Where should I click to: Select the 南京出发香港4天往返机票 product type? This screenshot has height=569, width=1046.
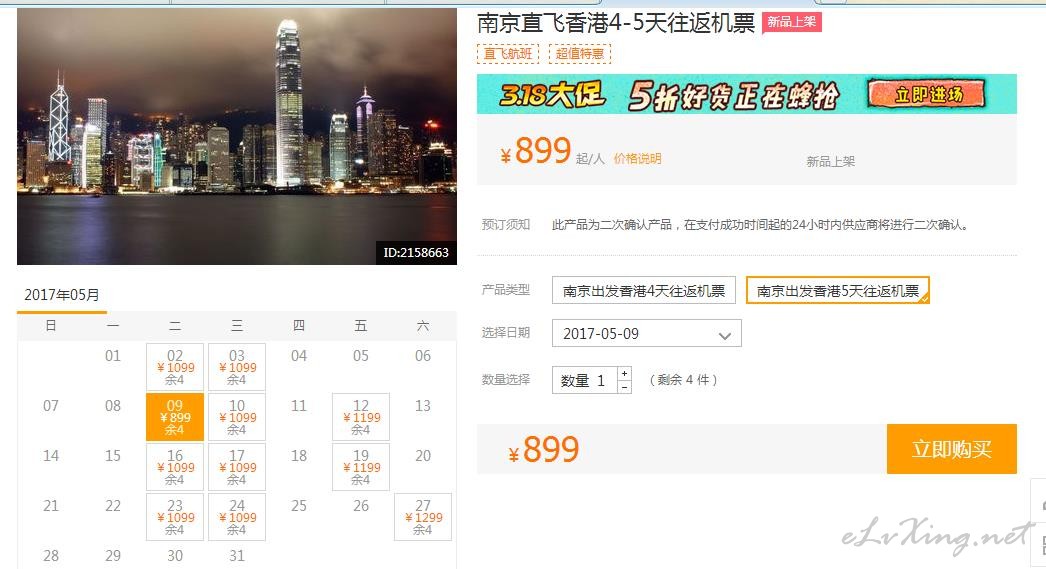tap(644, 290)
